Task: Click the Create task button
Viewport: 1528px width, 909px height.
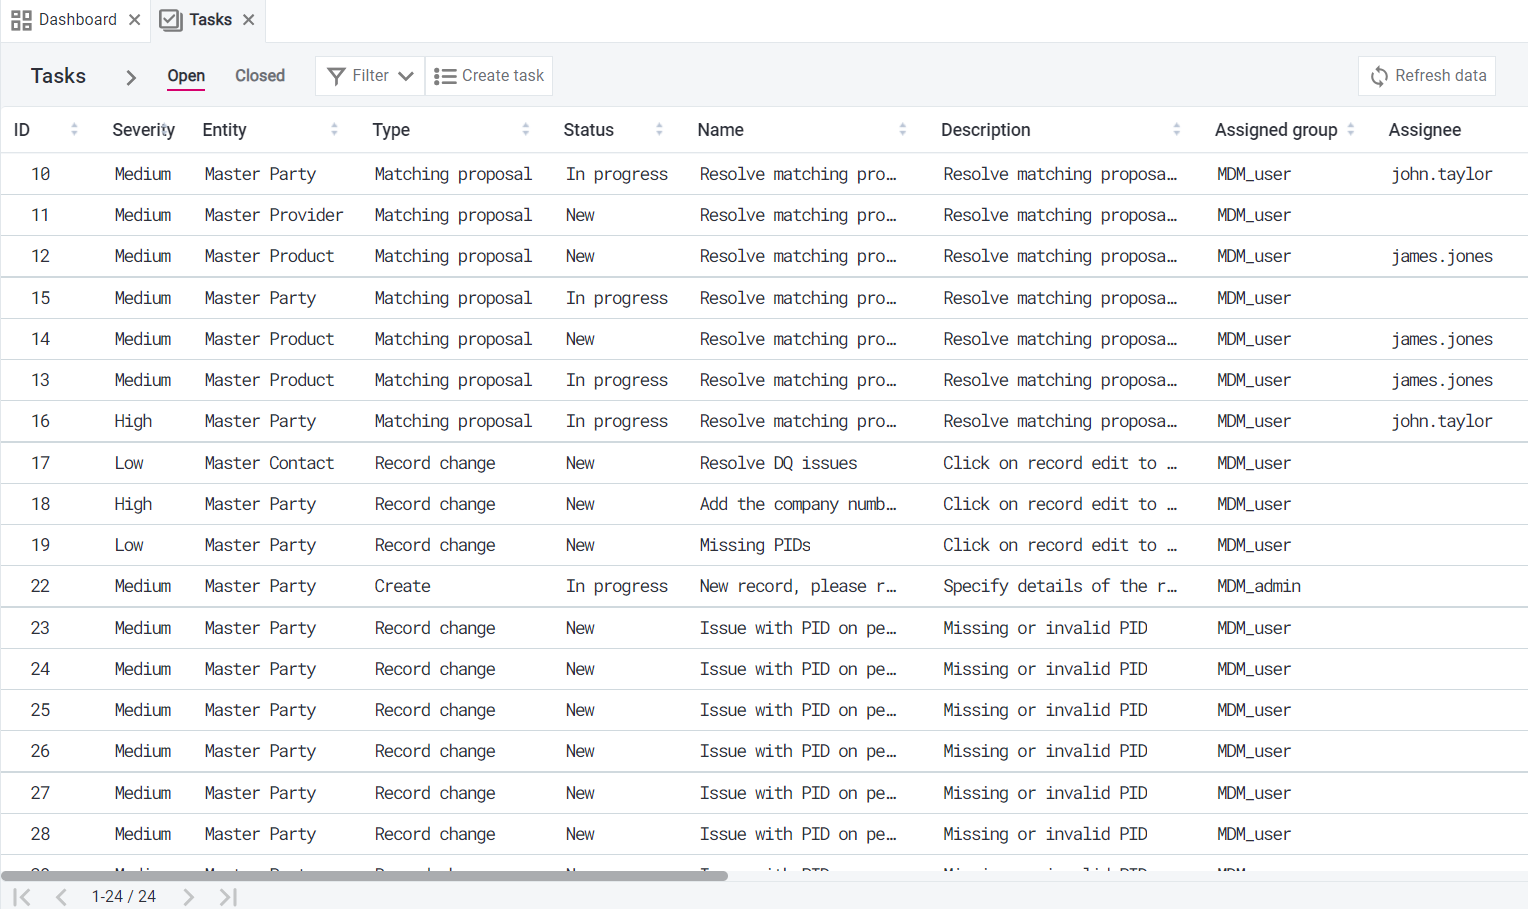Action: point(489,76)
